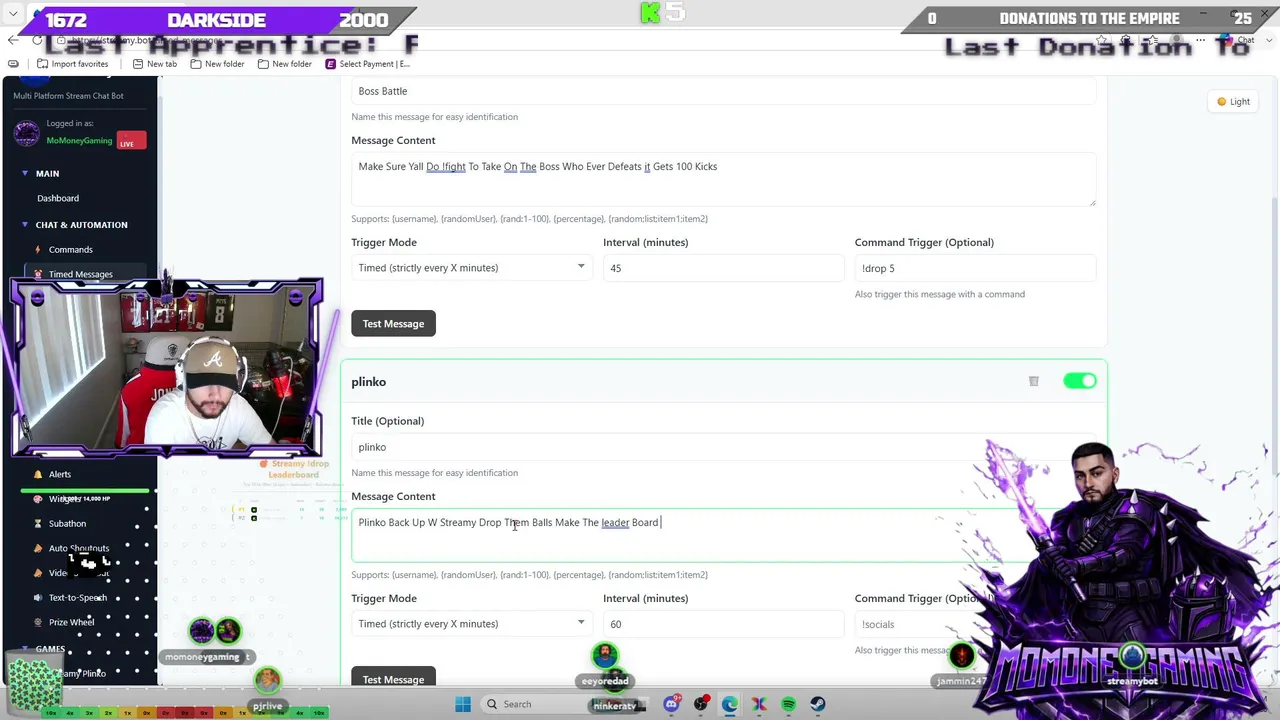Click the Subathon hourglass icon
Viewport: 1280px width, 720px height.
tap(38, 523)
